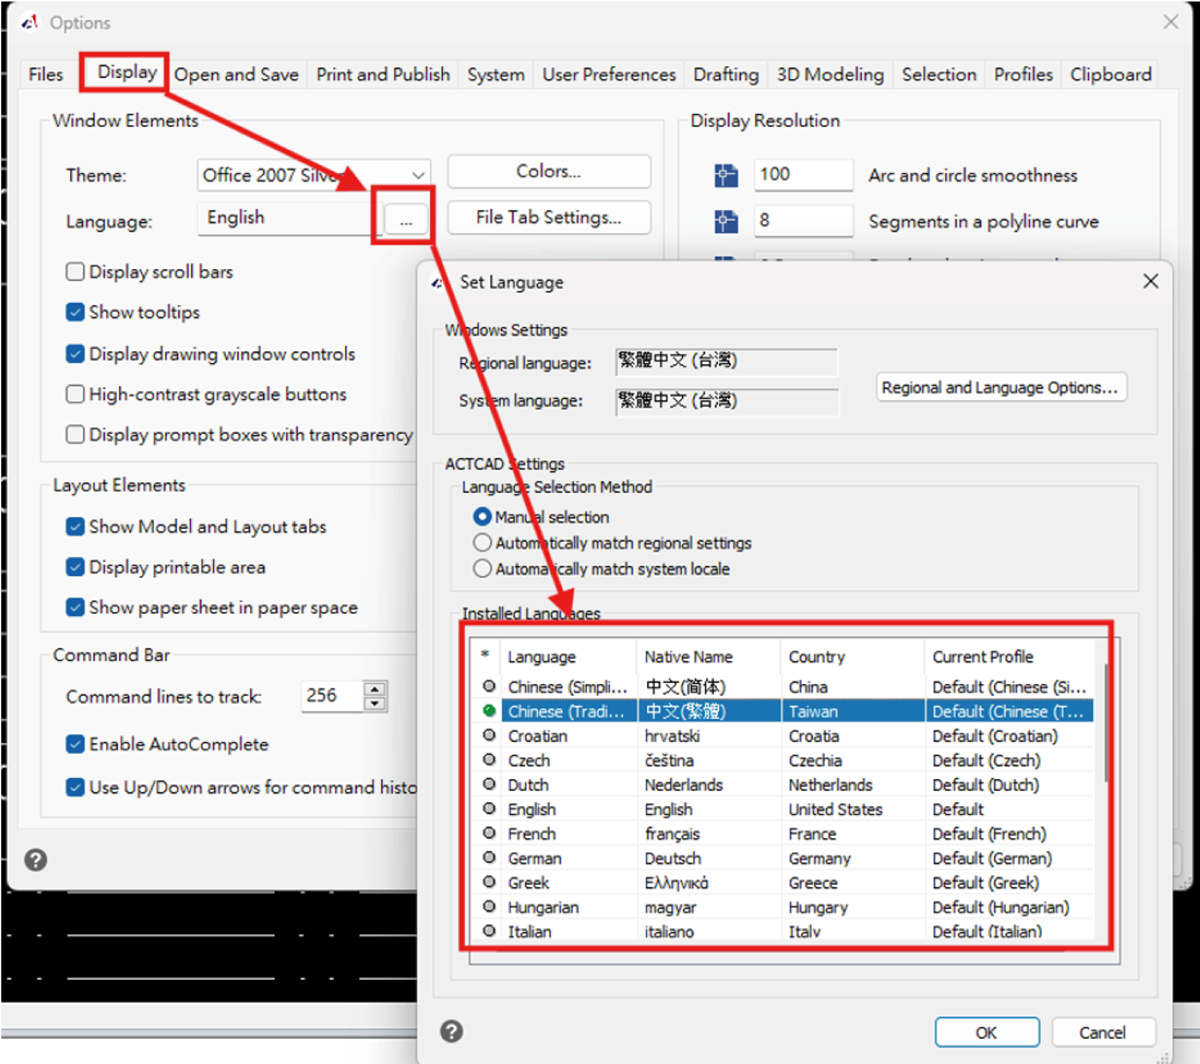Click the help icon in Options dialog

[35, 860]
